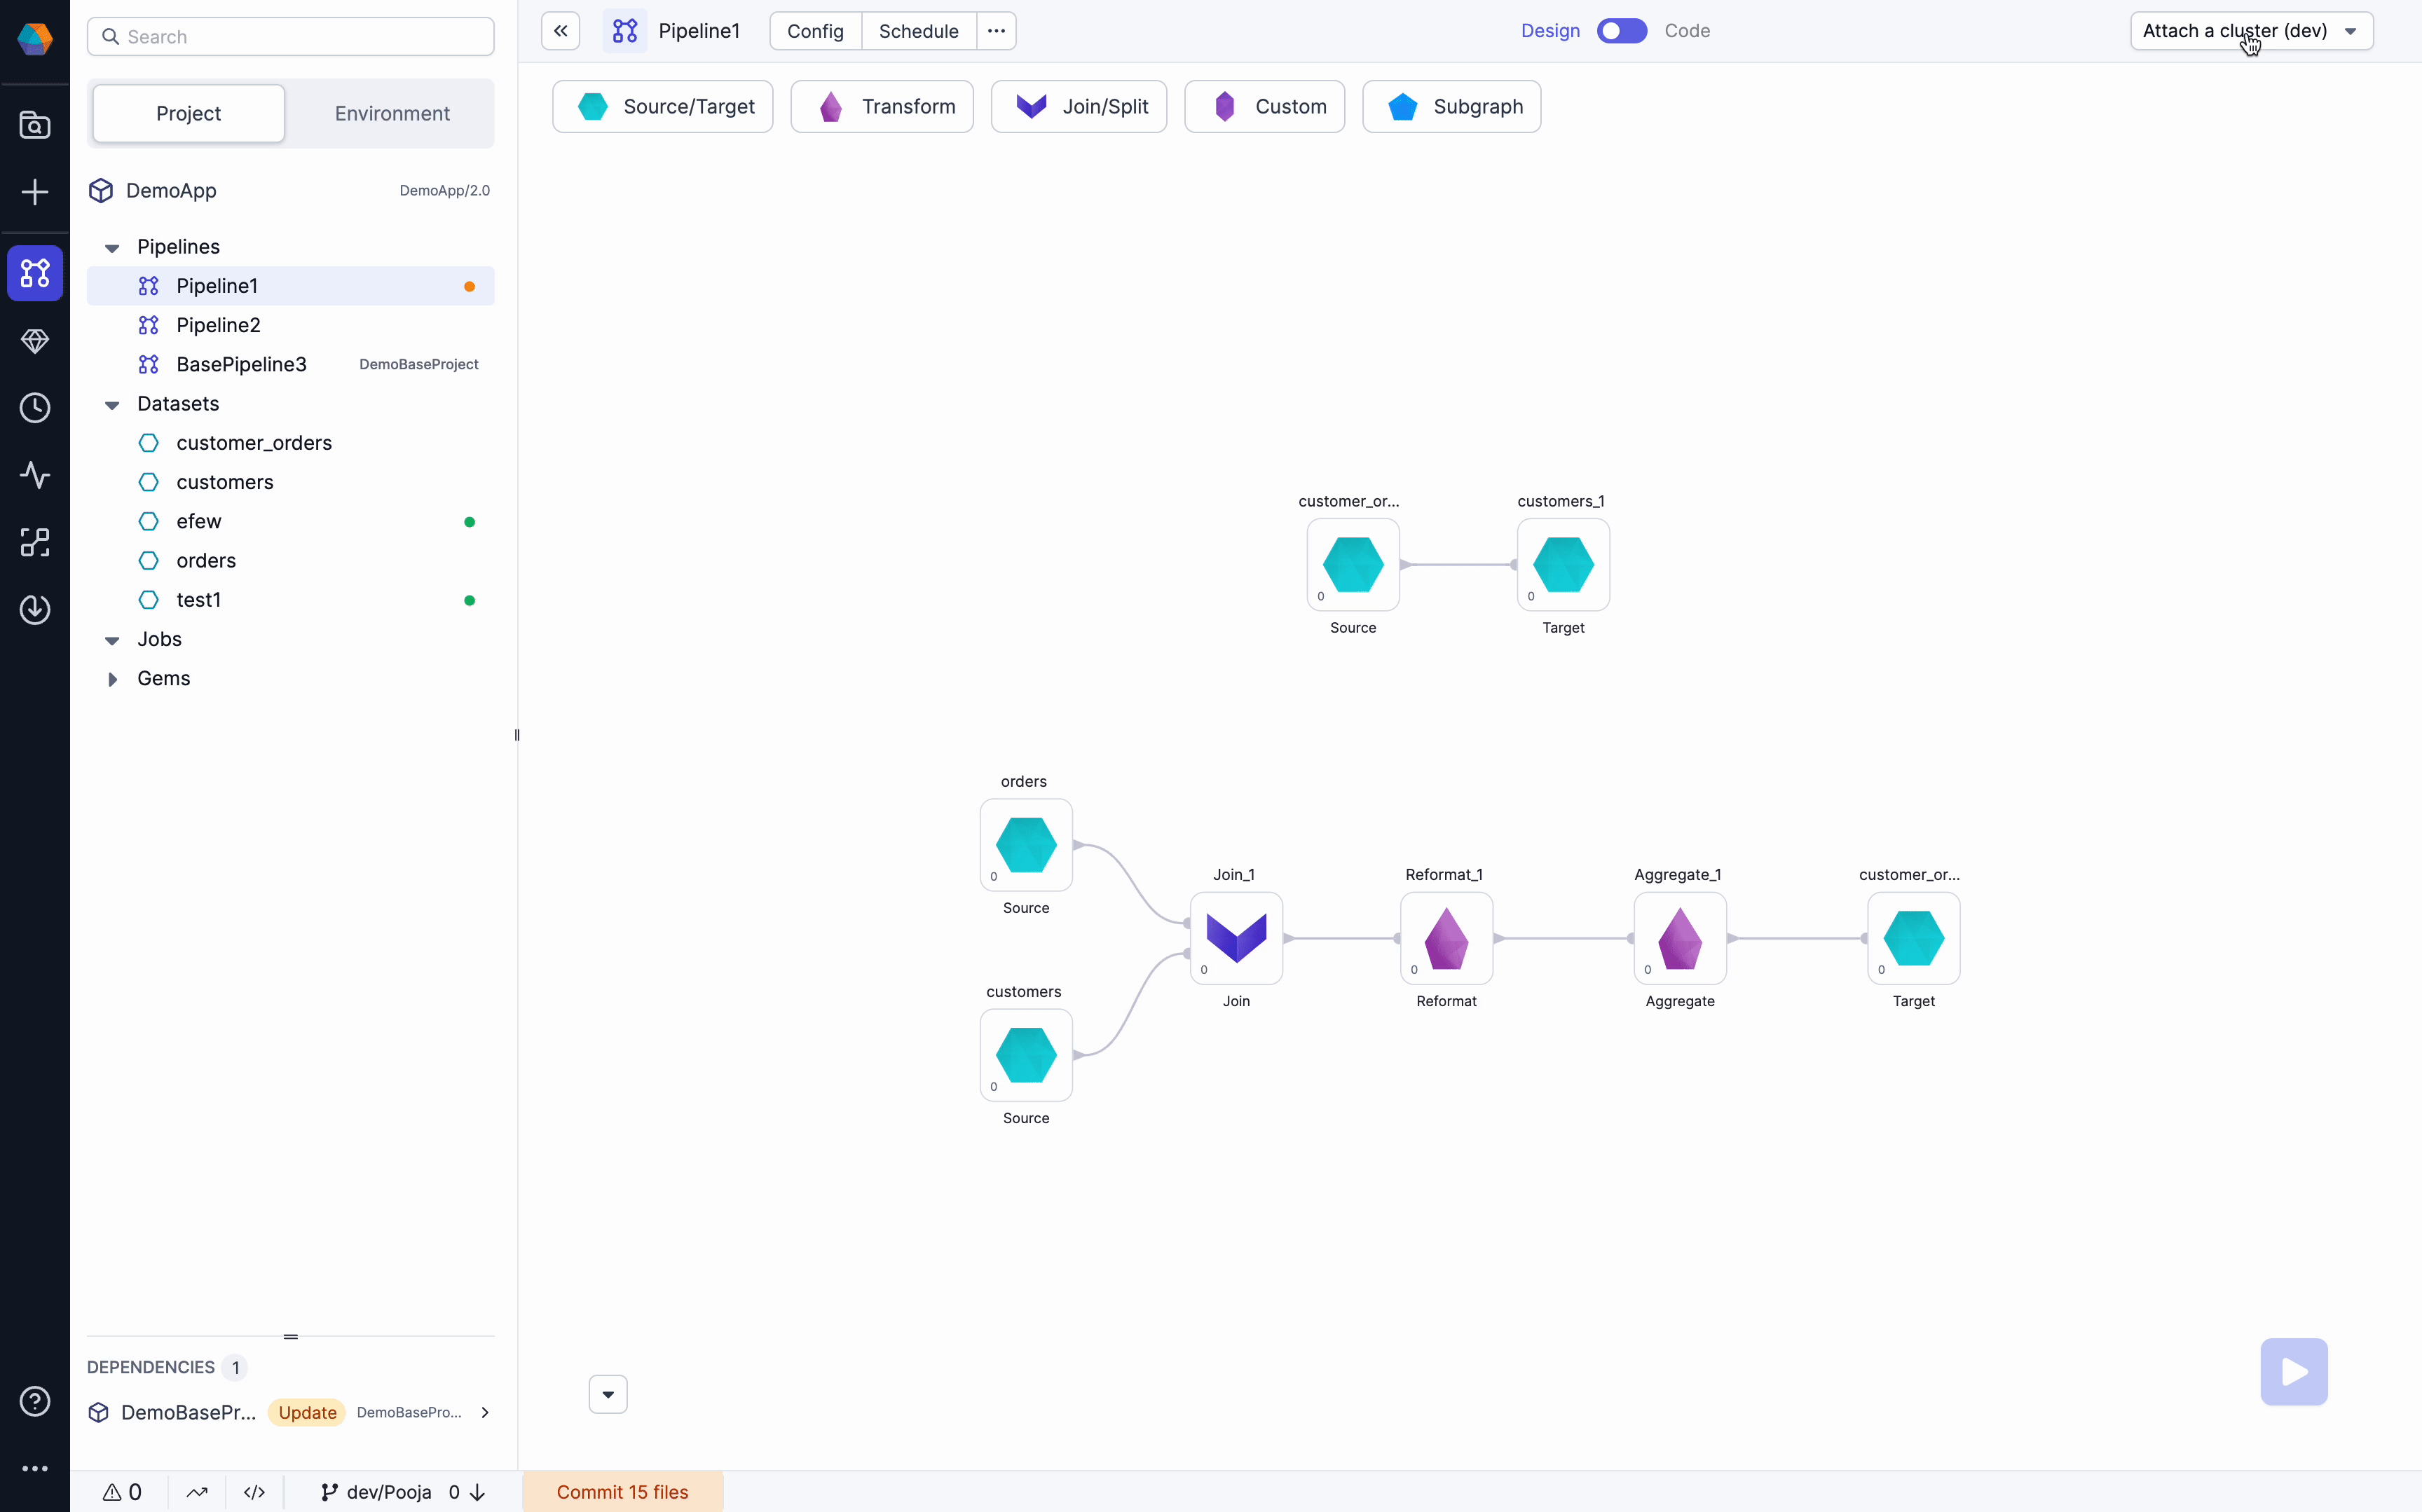Screen dimensions: 2422x1512
Task: Select the Pipeline2 from sidebar
Action: (218, 324)
